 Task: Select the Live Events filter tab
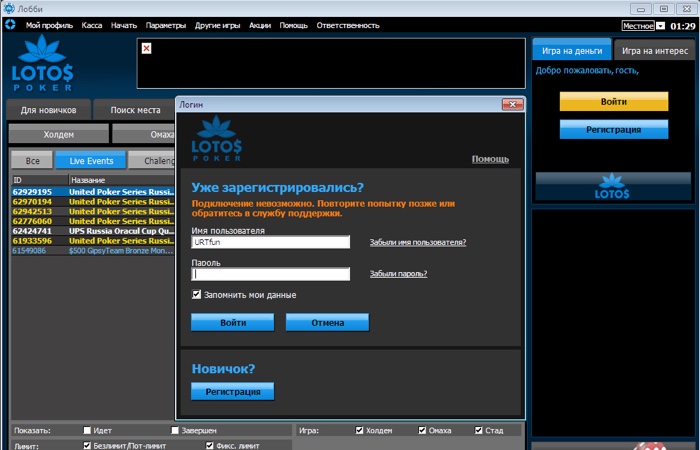coord(91,161)
